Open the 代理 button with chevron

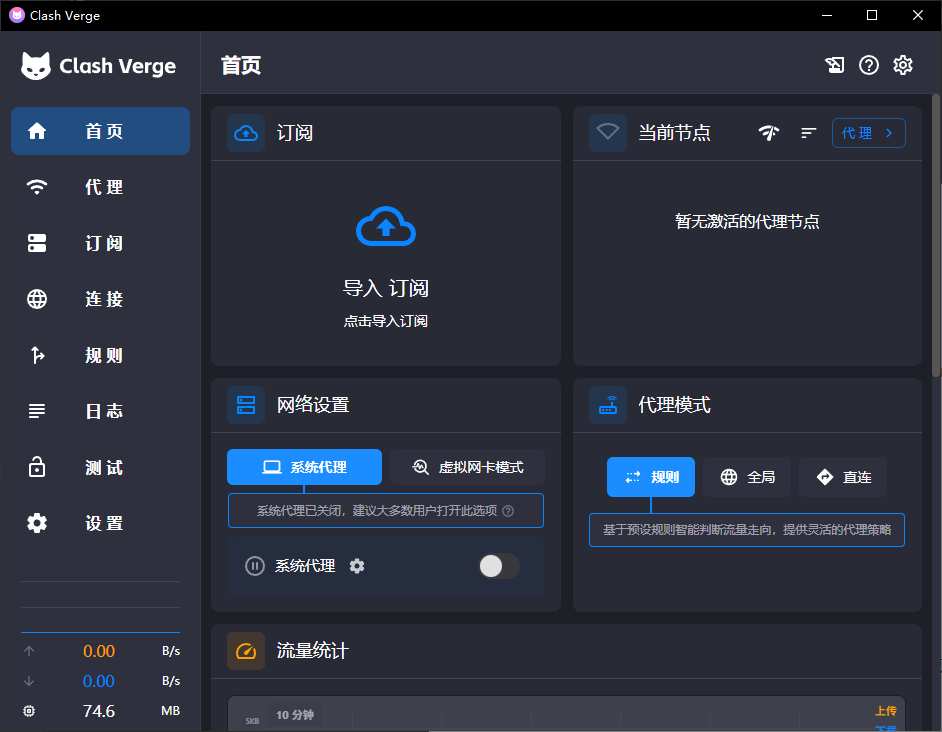[869, 133]
